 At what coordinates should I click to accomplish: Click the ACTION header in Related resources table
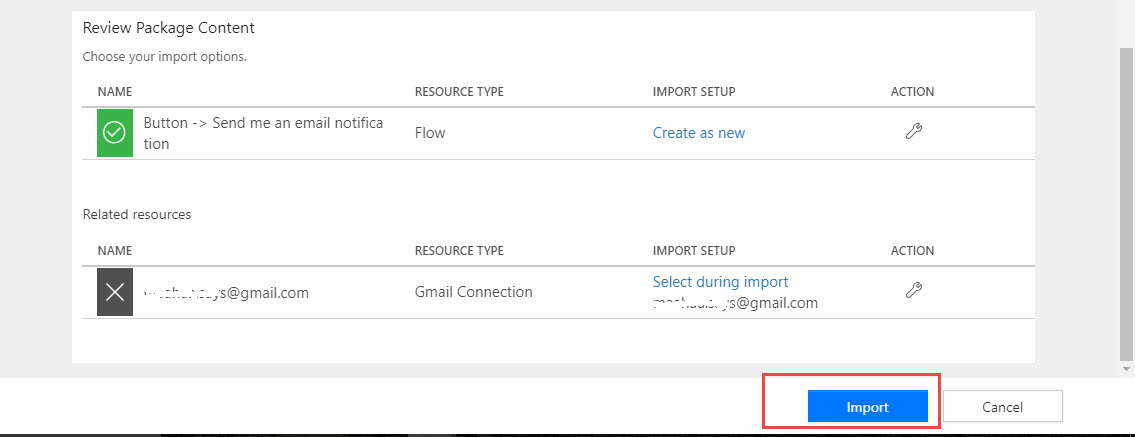[x=912, y=251]
